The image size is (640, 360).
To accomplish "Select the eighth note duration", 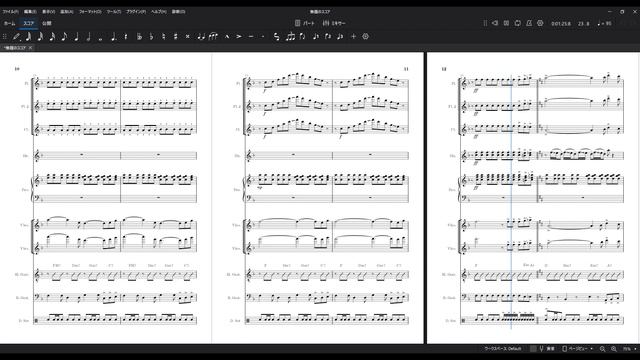I will 64,37.
